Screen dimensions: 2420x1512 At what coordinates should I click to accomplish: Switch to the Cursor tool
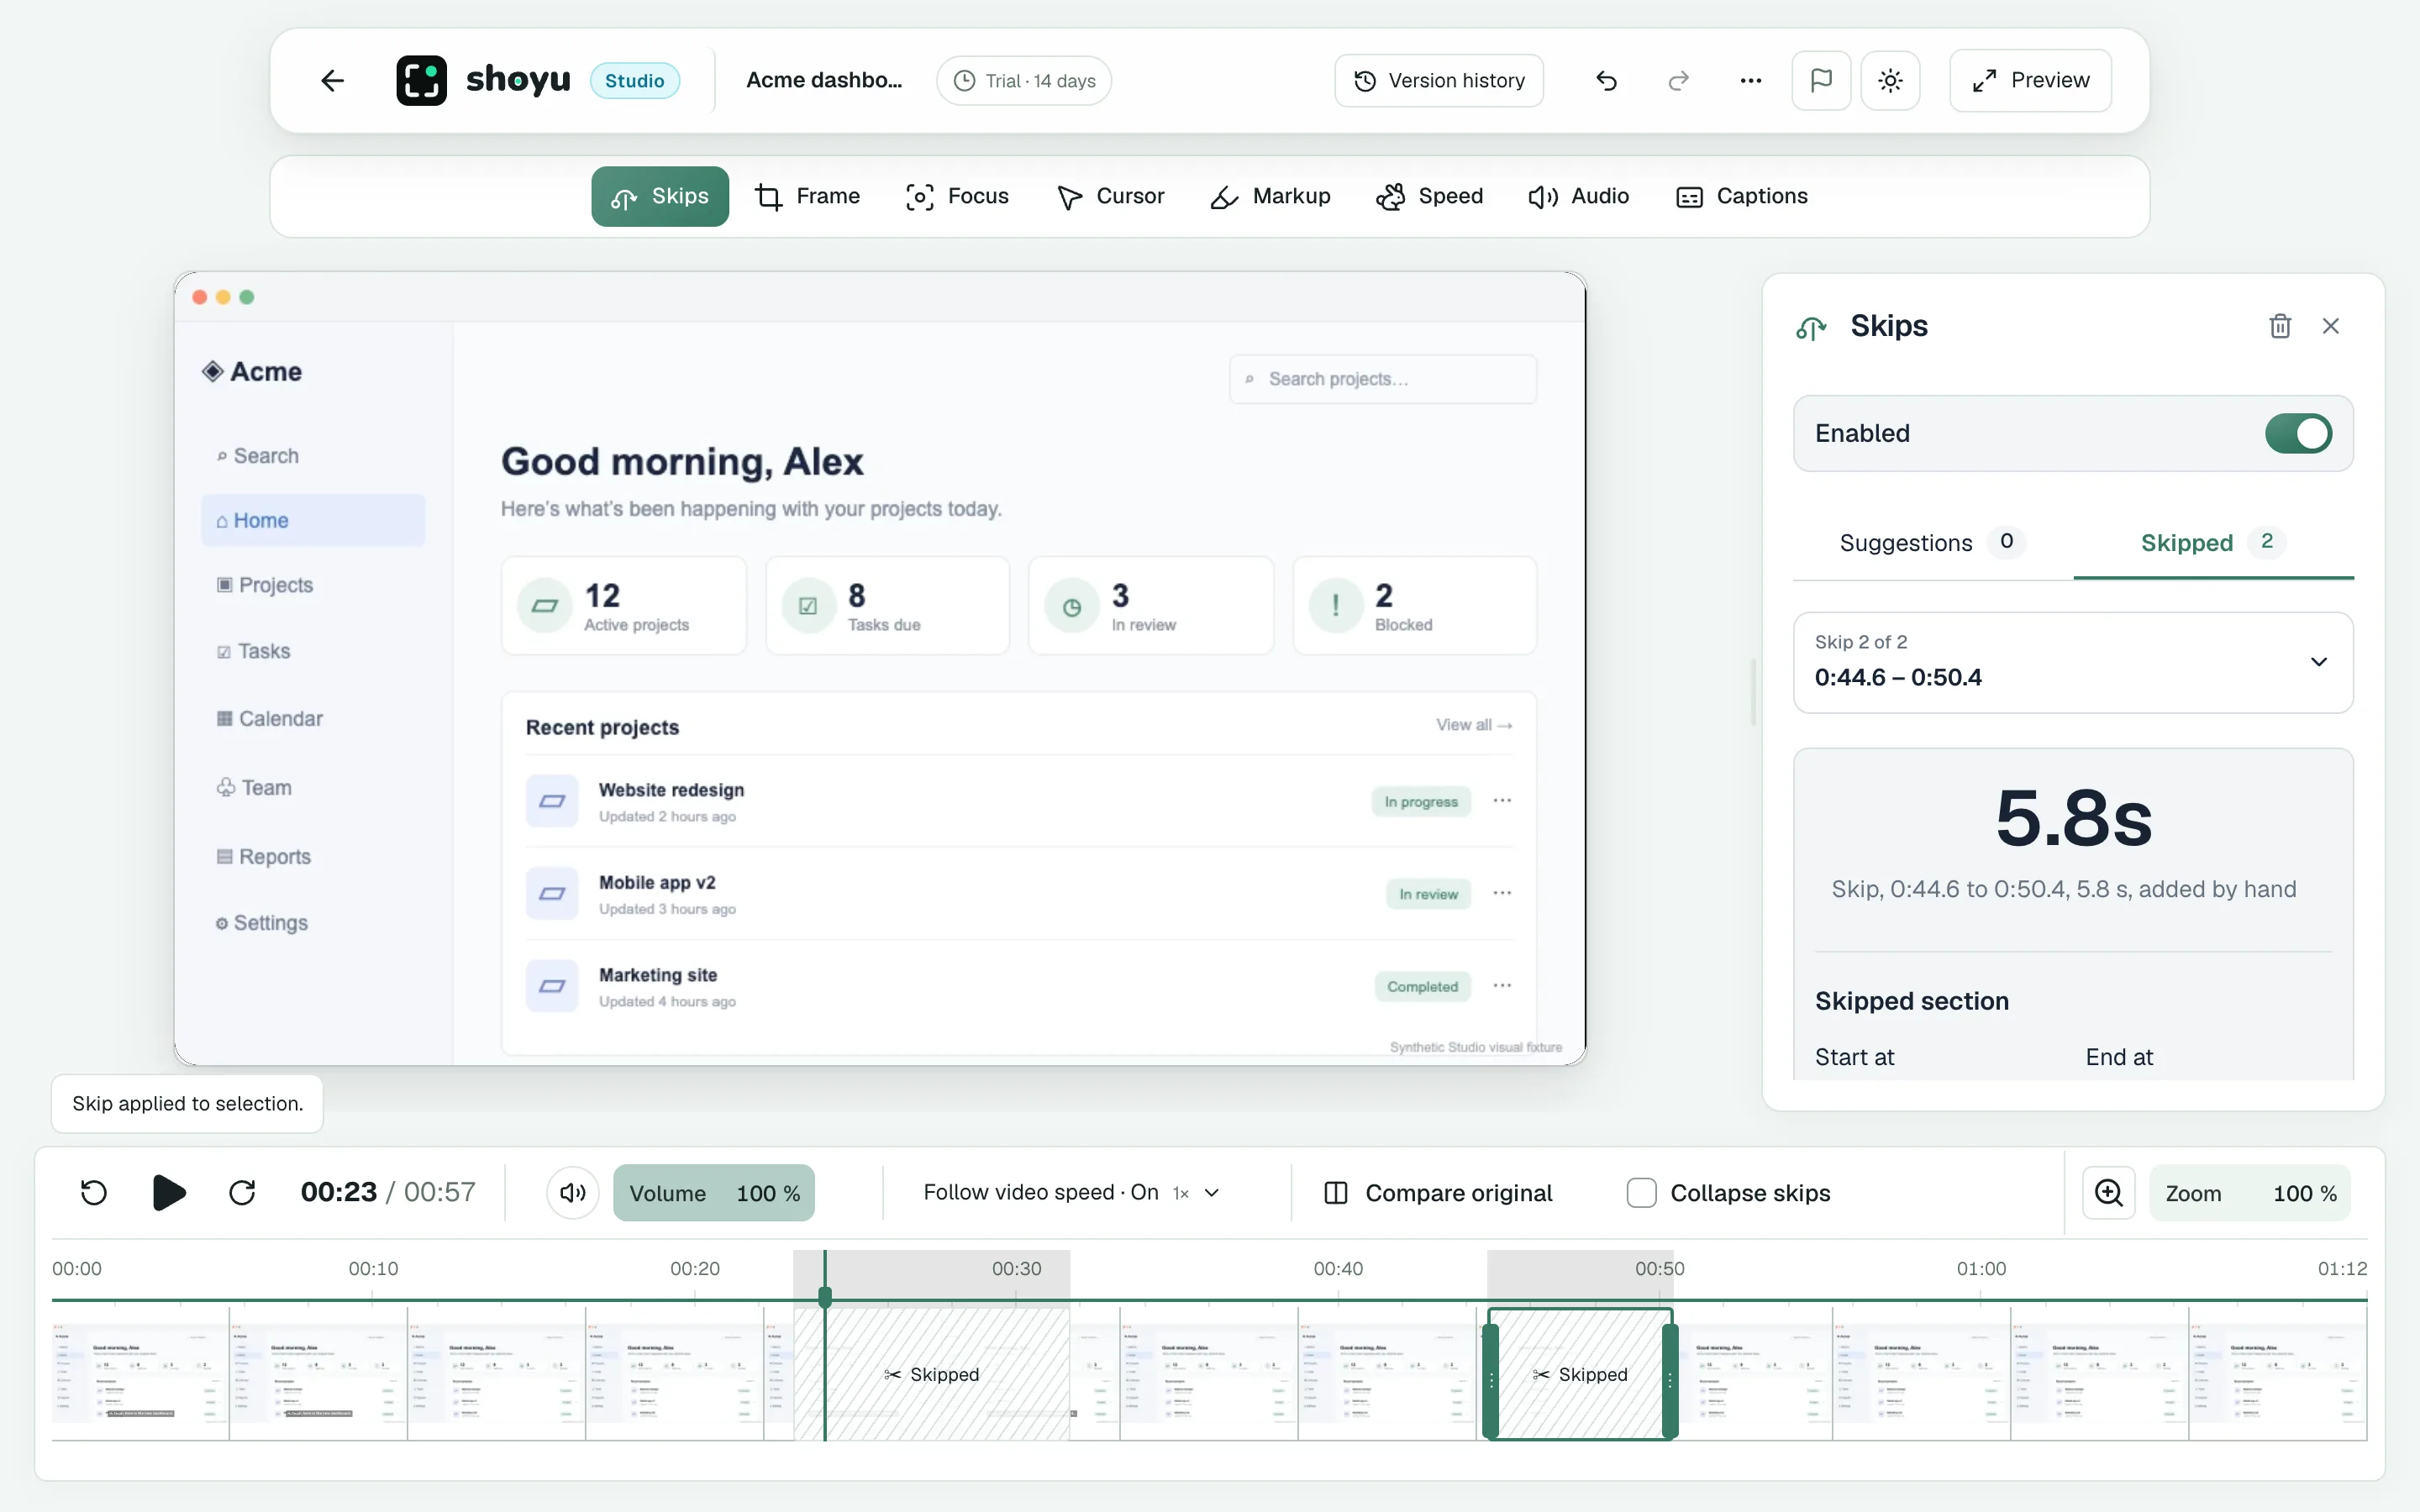coord(1110,196)
